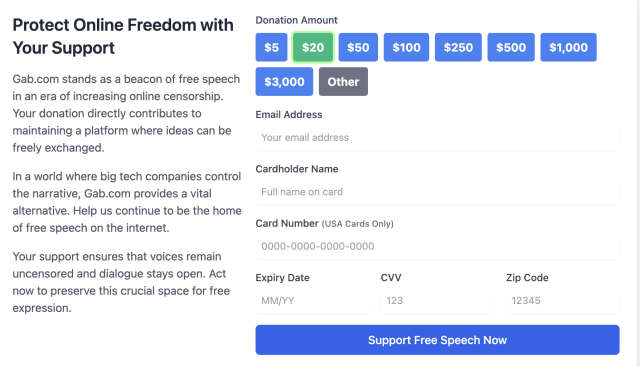Focus the Expiry Date field
Screen dimensions: 640x367
[x=312, y=301]
